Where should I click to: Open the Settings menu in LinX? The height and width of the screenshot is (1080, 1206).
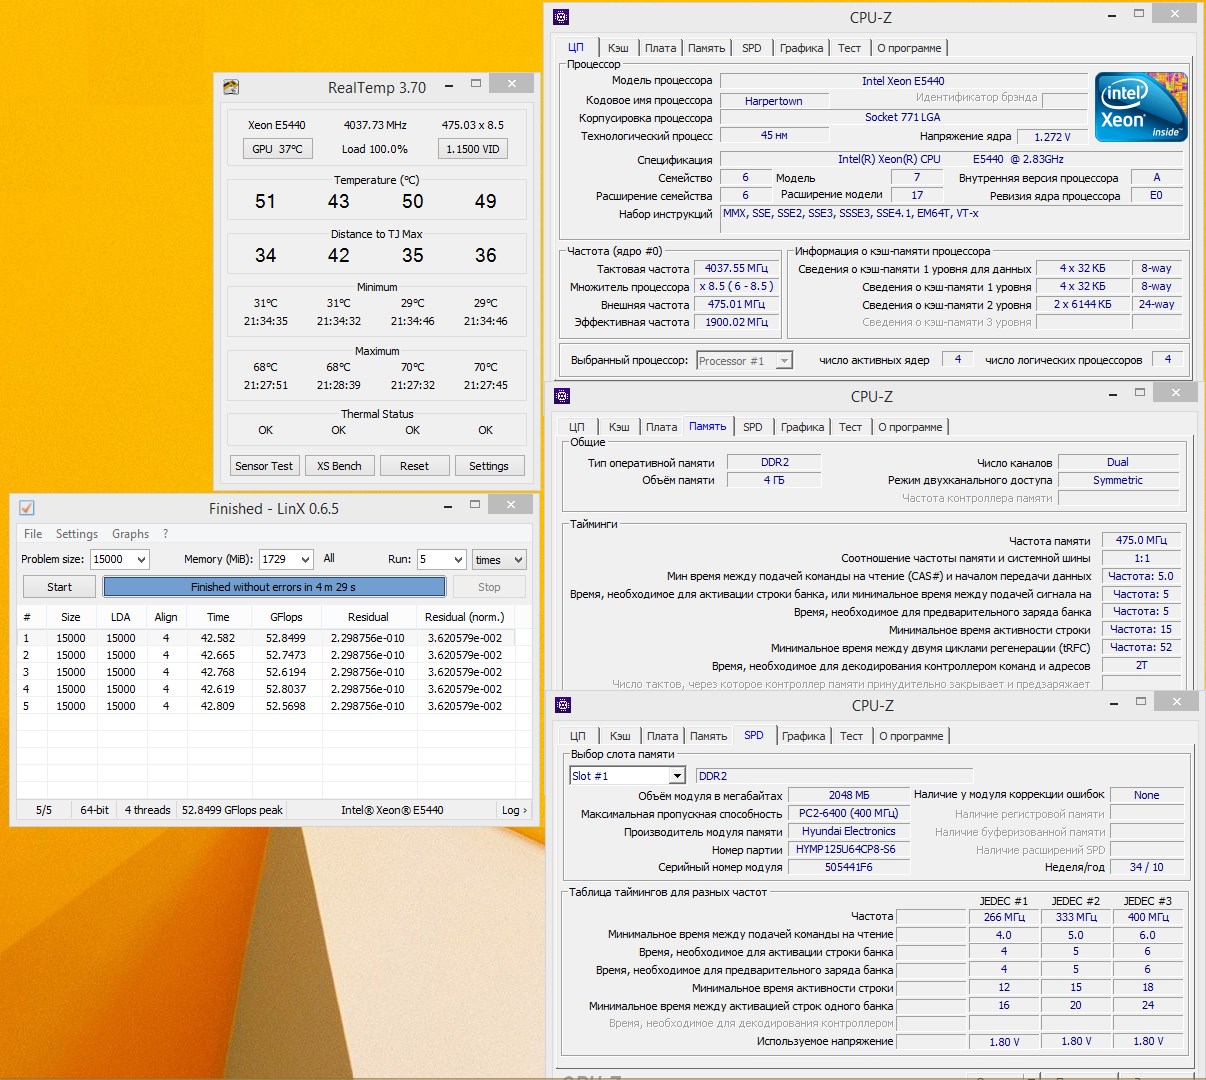[x=77, y=534]
